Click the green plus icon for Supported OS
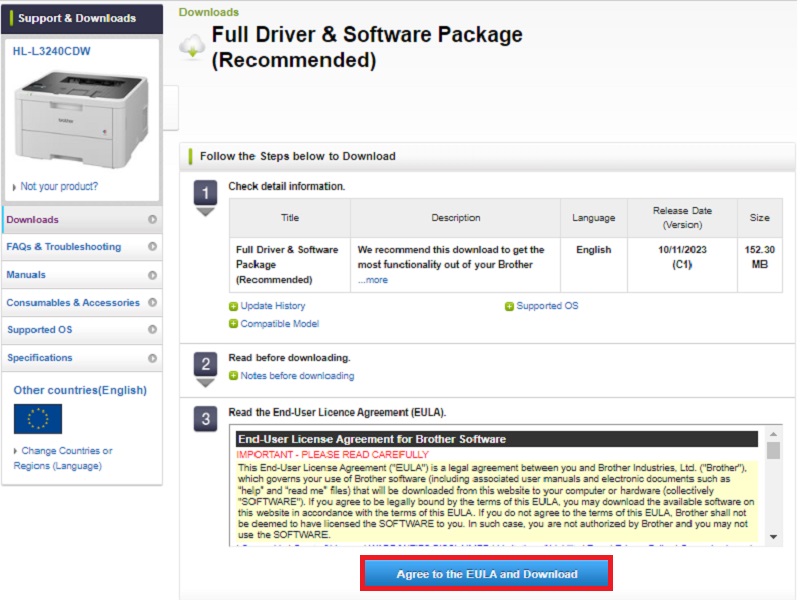The height and width of the screenshot is (600, 800). coord(509,306)
